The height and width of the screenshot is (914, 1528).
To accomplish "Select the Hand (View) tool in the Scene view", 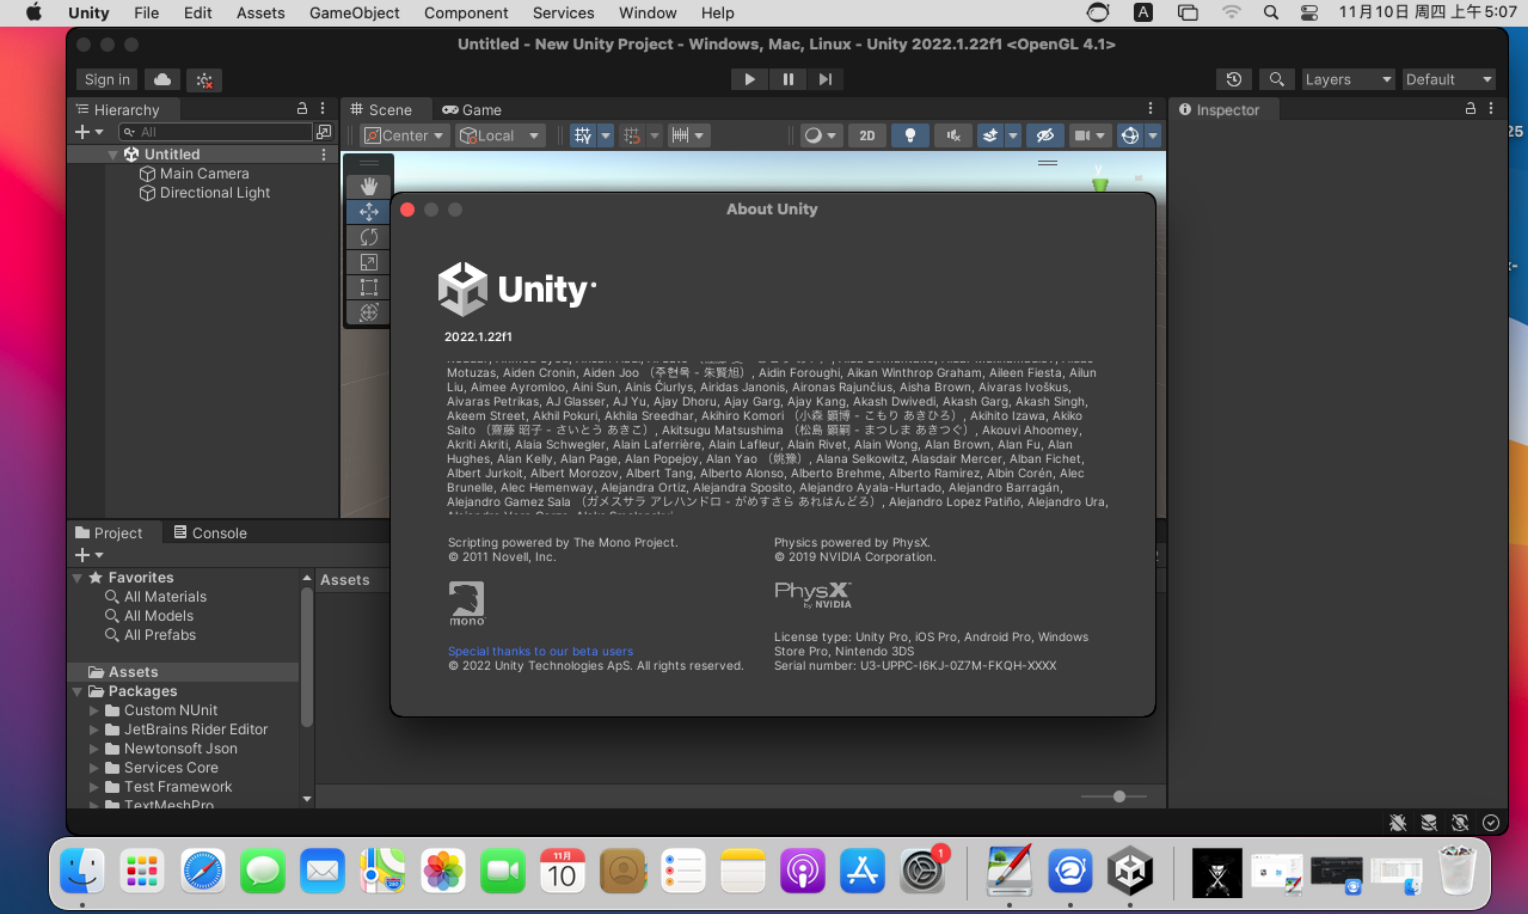I will coord(368,186).
